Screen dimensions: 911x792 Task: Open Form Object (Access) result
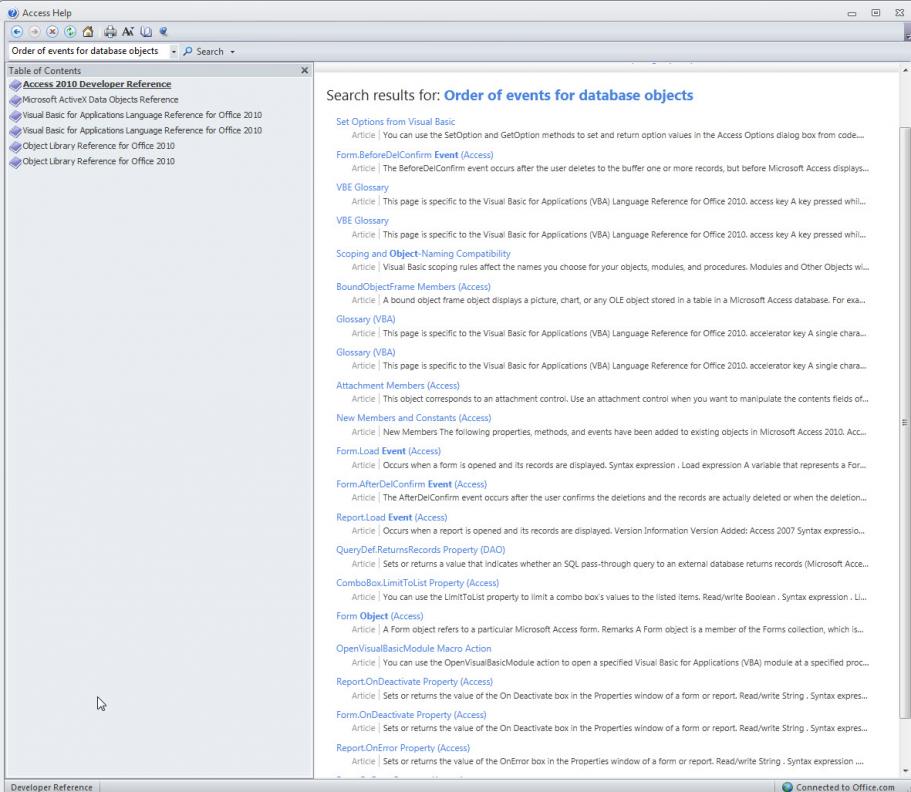[x=380, y=616]
